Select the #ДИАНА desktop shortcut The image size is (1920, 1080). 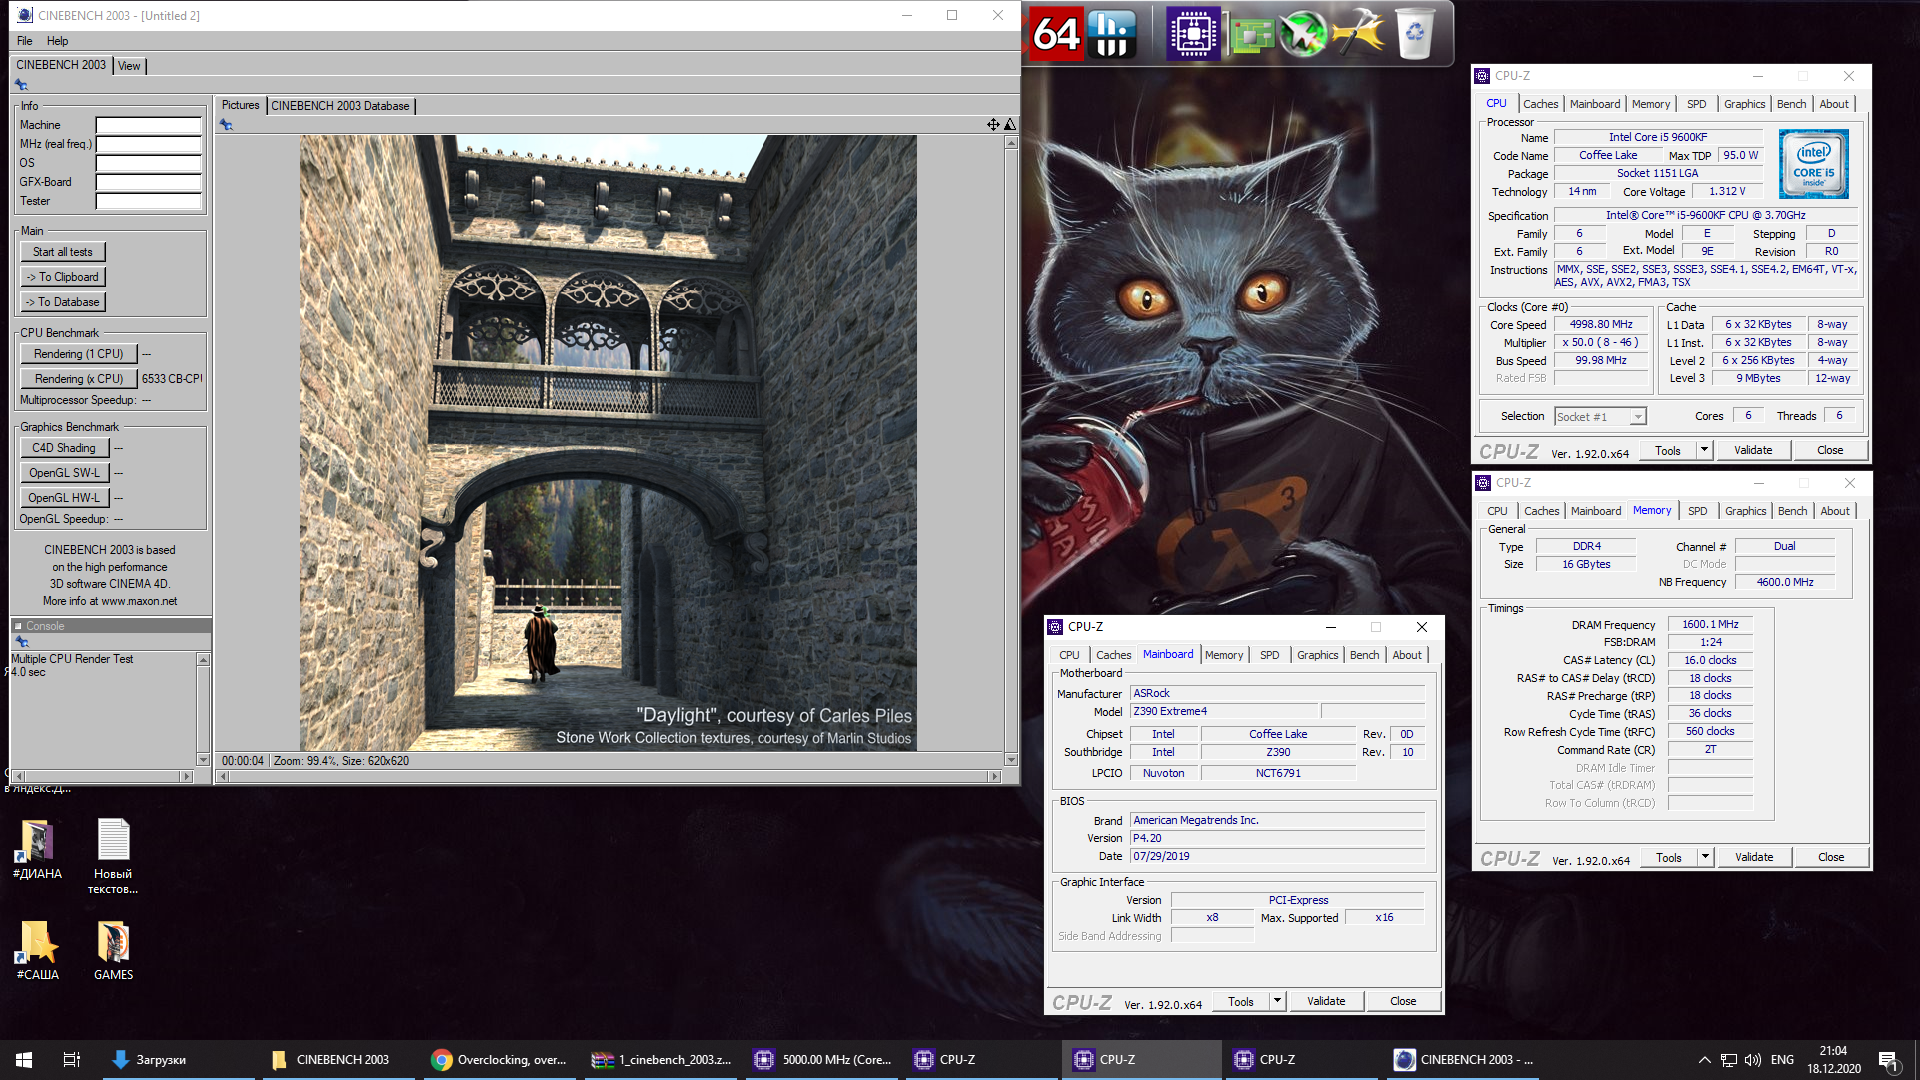(x=37, y=850)
